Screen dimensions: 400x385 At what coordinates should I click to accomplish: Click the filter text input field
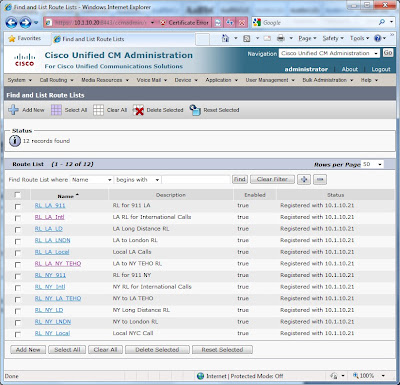[196, 180]
